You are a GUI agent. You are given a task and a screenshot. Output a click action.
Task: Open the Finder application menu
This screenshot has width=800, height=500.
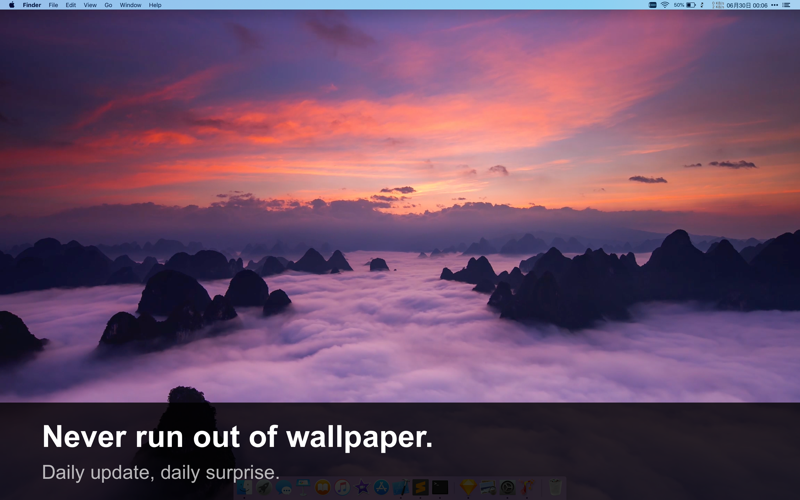pyautogui.click(x=32, y=5)
